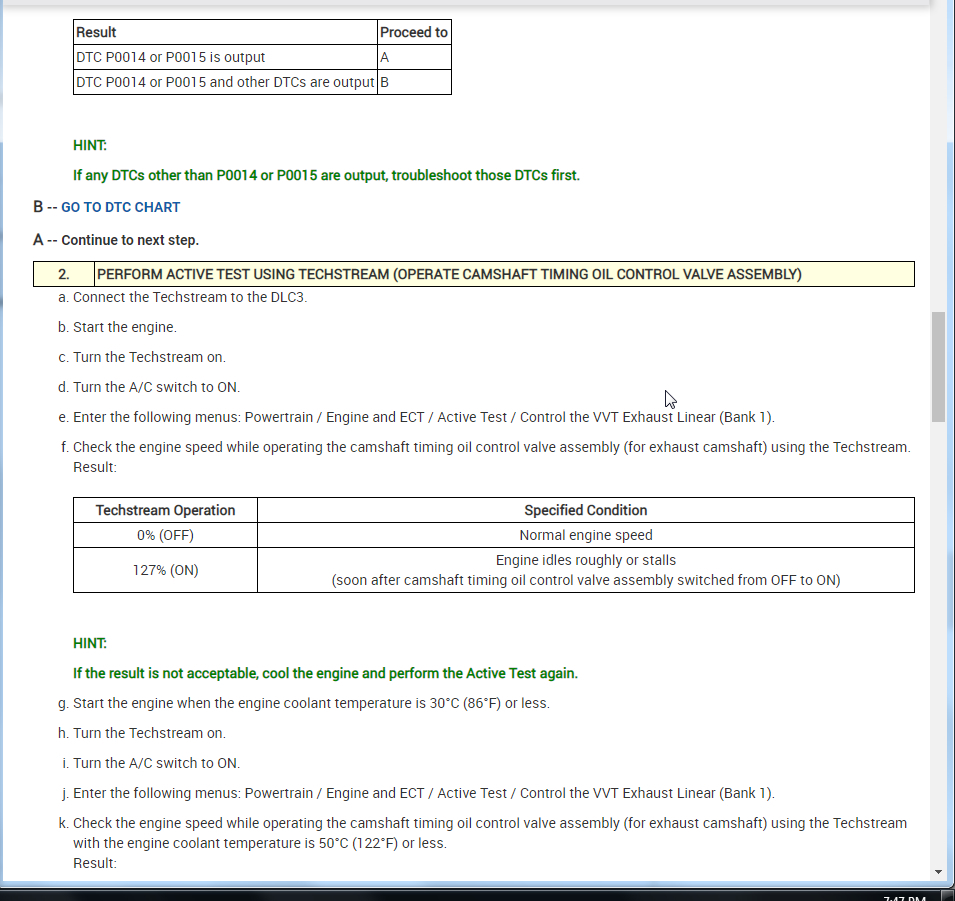Select the 'Proceed to' table header
This screenshot has height=901, width=955.
[x=414, y=32]
